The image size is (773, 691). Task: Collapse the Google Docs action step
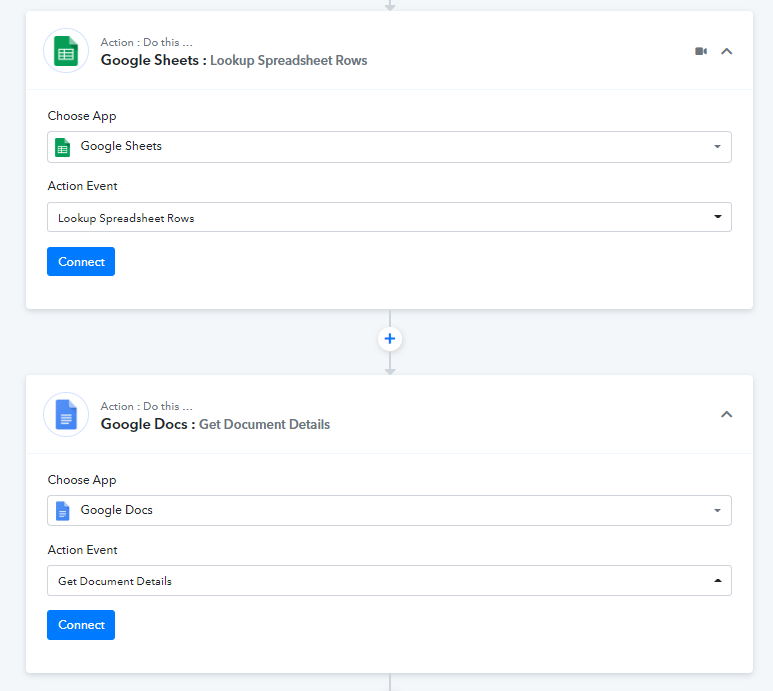click(x=727, y=415)
